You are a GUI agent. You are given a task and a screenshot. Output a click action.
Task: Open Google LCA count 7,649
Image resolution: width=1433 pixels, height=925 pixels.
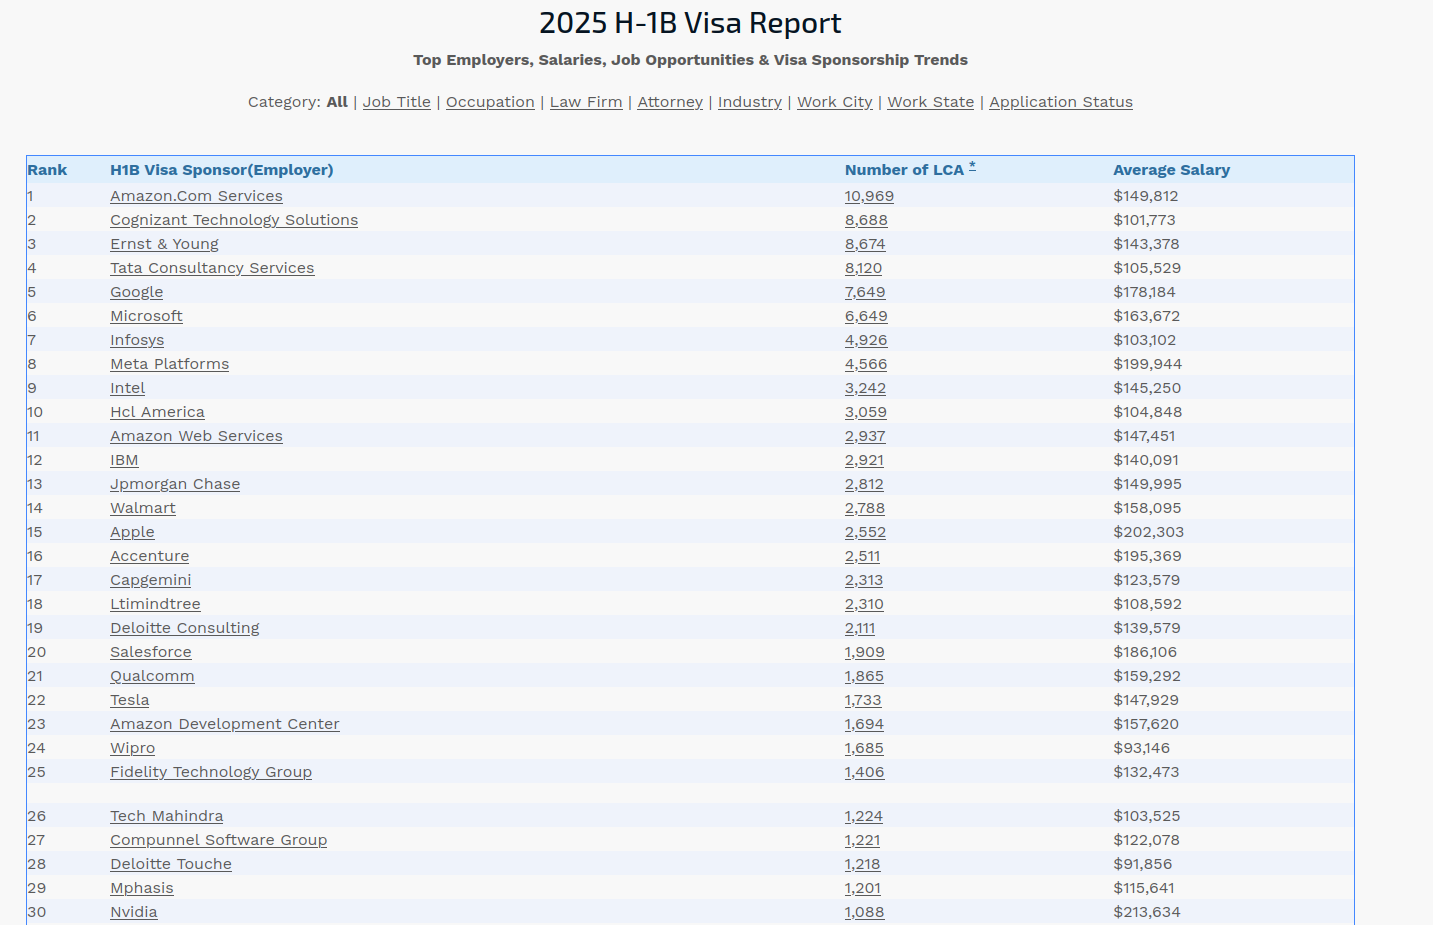[865, 292]
